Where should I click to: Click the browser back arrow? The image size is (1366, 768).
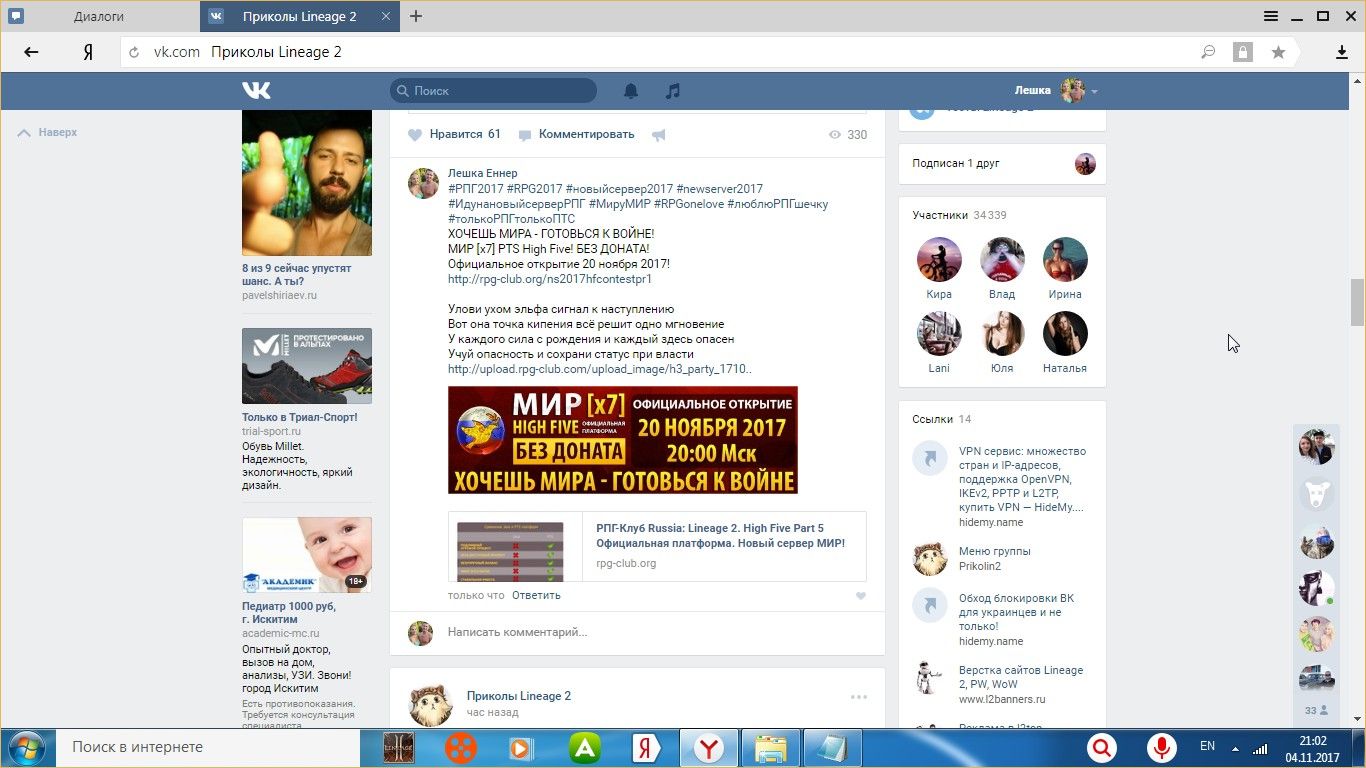point(31,52)
